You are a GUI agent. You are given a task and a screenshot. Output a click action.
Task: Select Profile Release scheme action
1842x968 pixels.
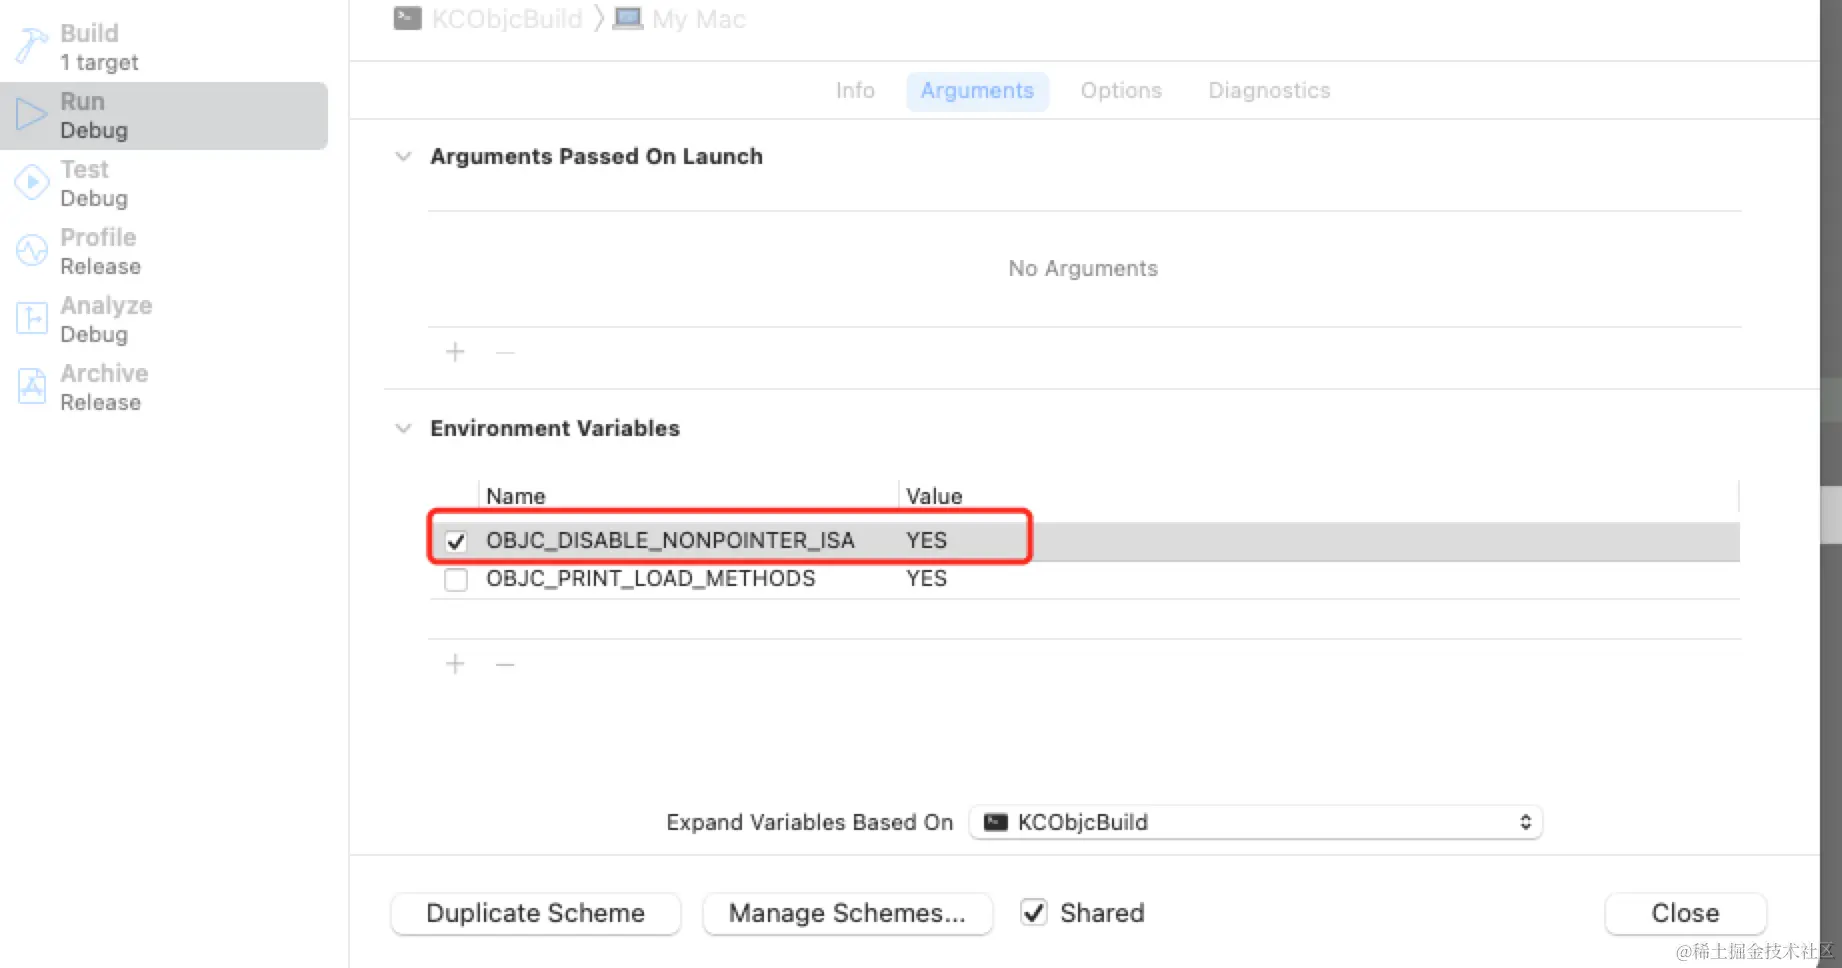(164, 252)
